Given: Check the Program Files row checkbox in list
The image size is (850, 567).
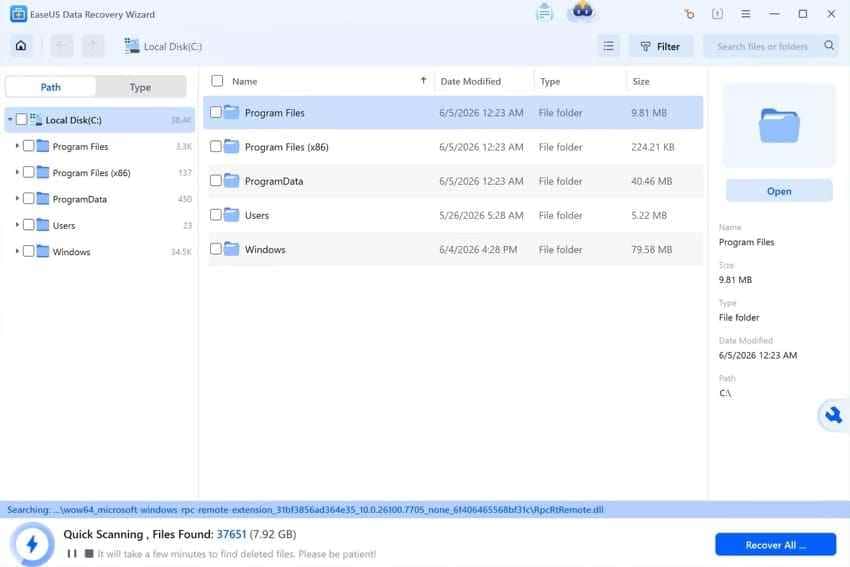Looking at the screenshot, I should point(216,112).
